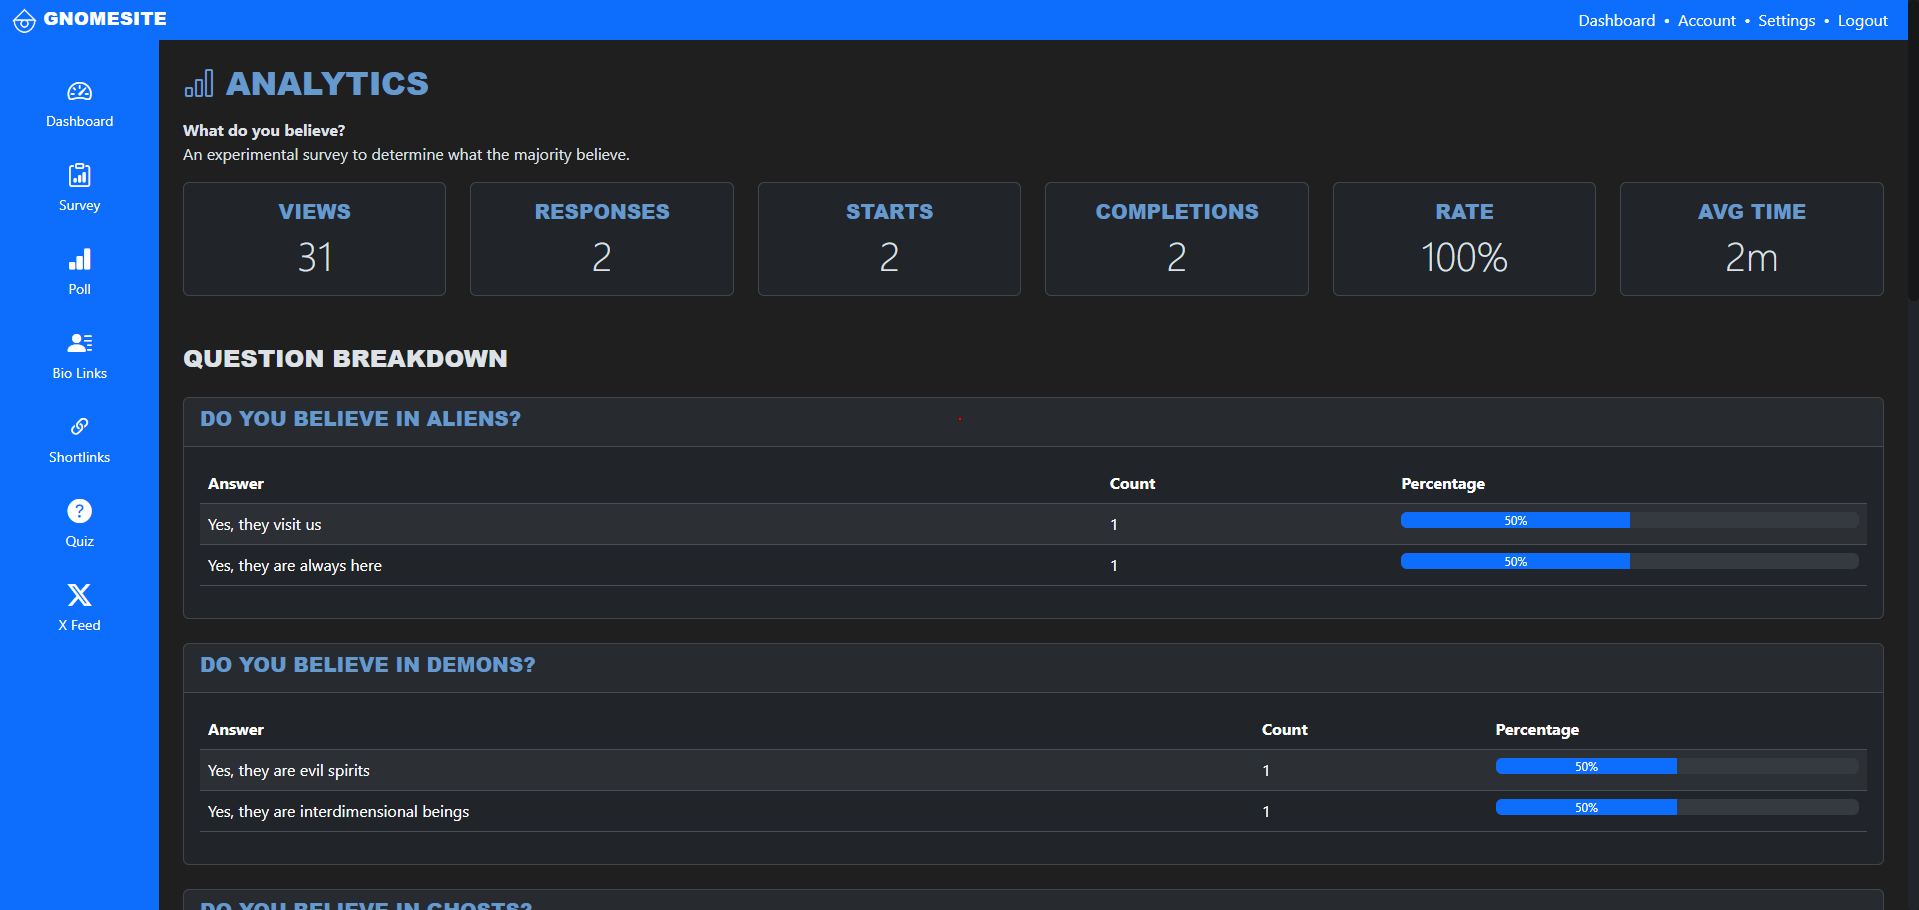Click count value for 'Yes, they visit us'
The width and height of the screenshot is (1919, 910).
coord(1114,524)
